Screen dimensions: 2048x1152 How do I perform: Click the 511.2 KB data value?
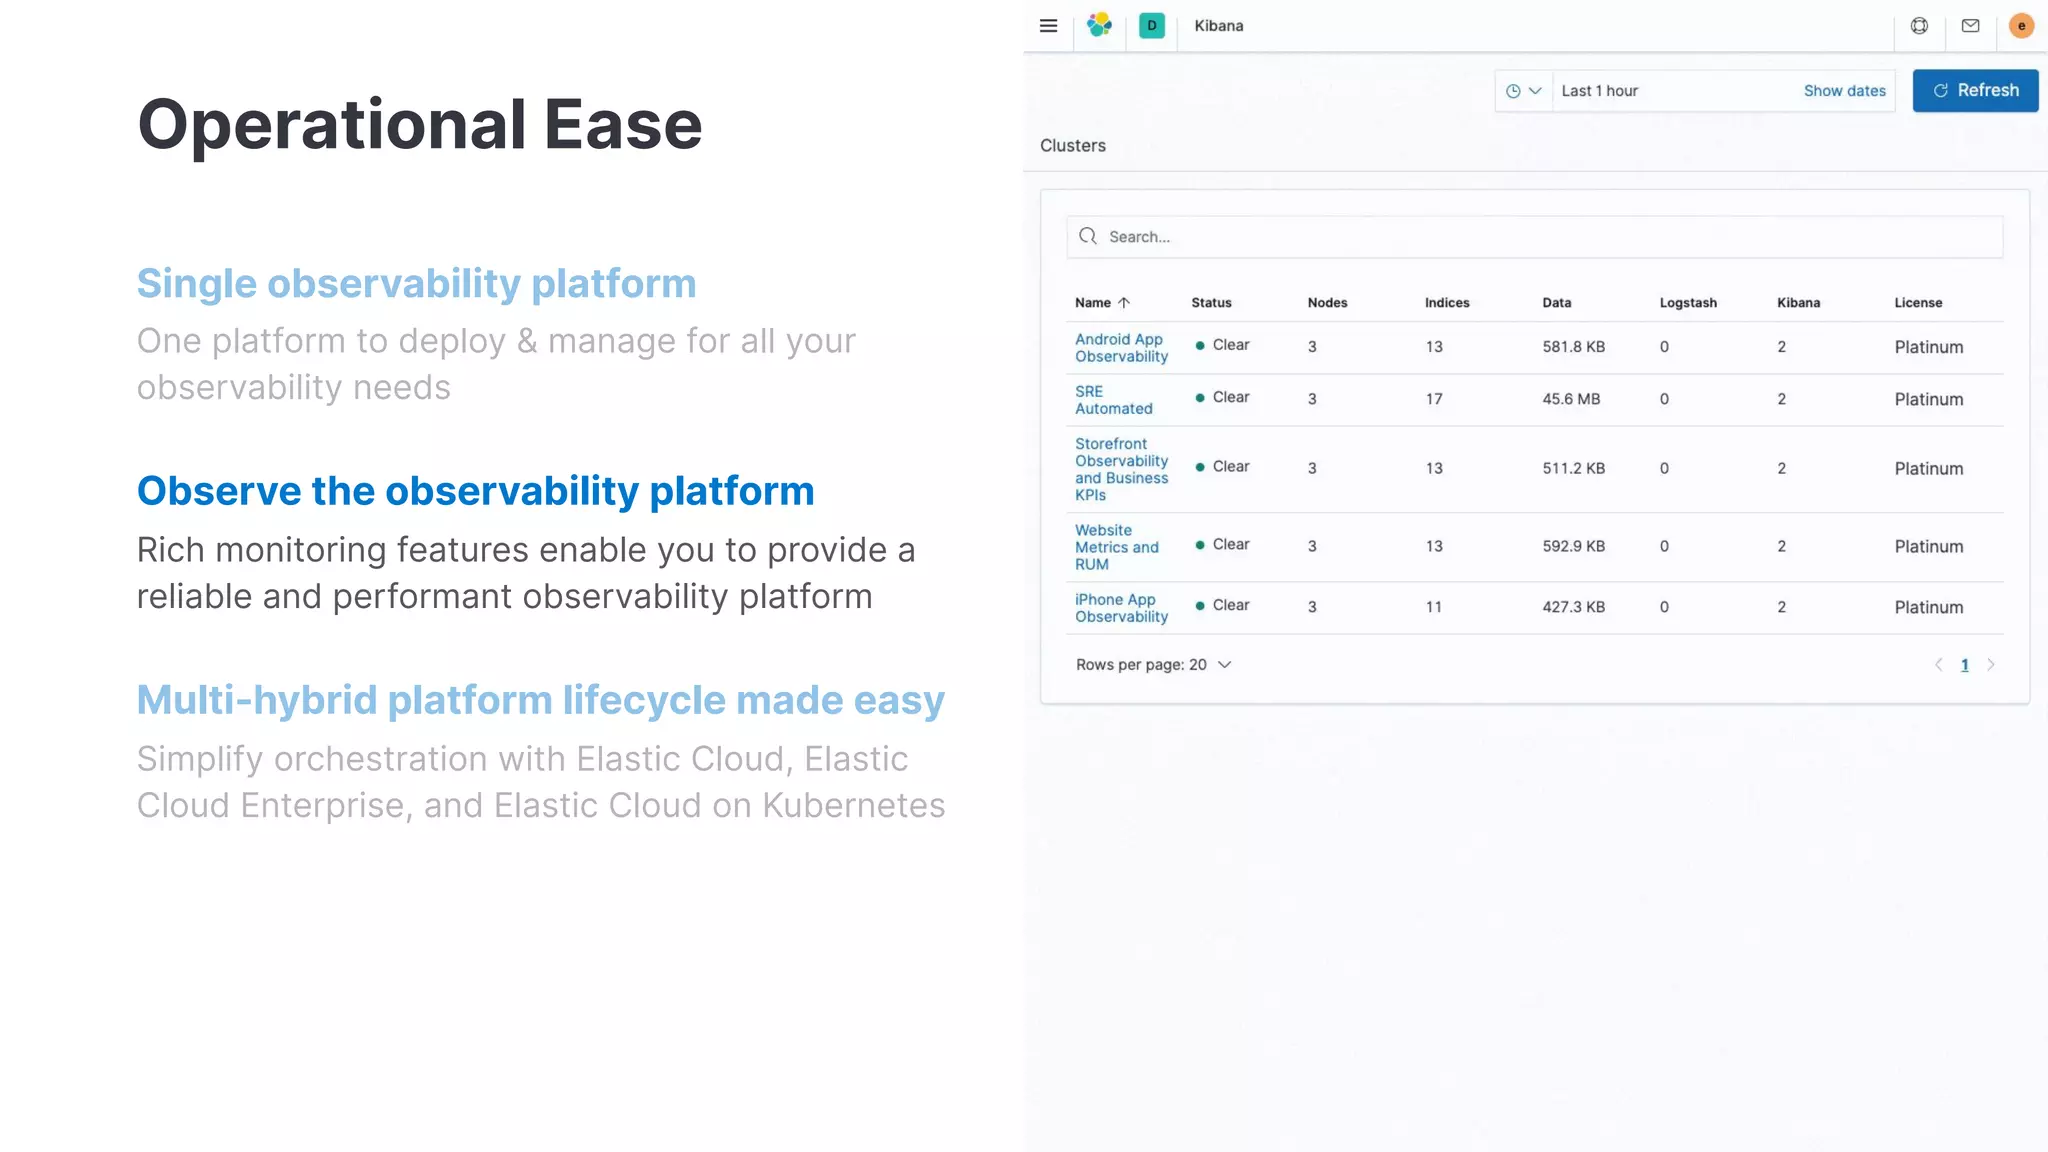1573,468
